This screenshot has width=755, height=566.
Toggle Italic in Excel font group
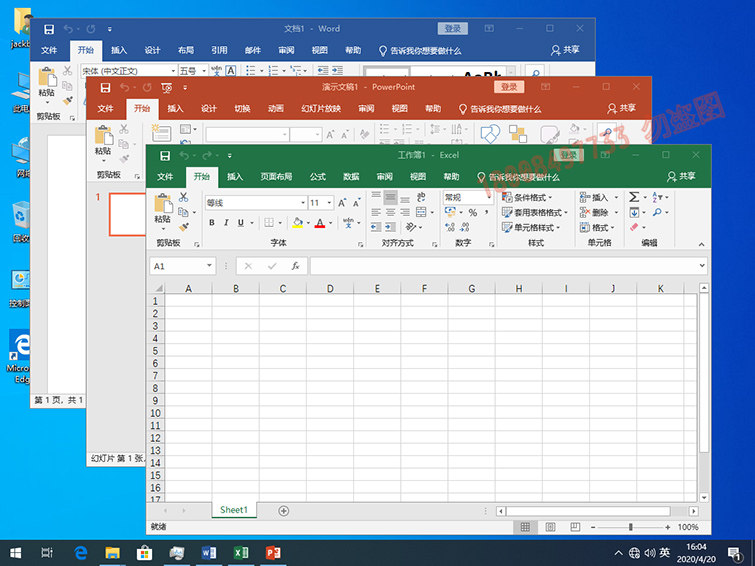coord(226,223)
